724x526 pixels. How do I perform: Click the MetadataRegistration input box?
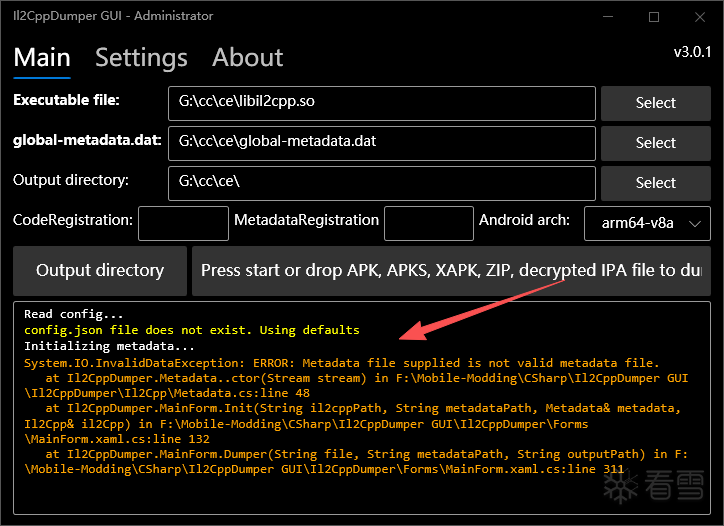[429, 222]
